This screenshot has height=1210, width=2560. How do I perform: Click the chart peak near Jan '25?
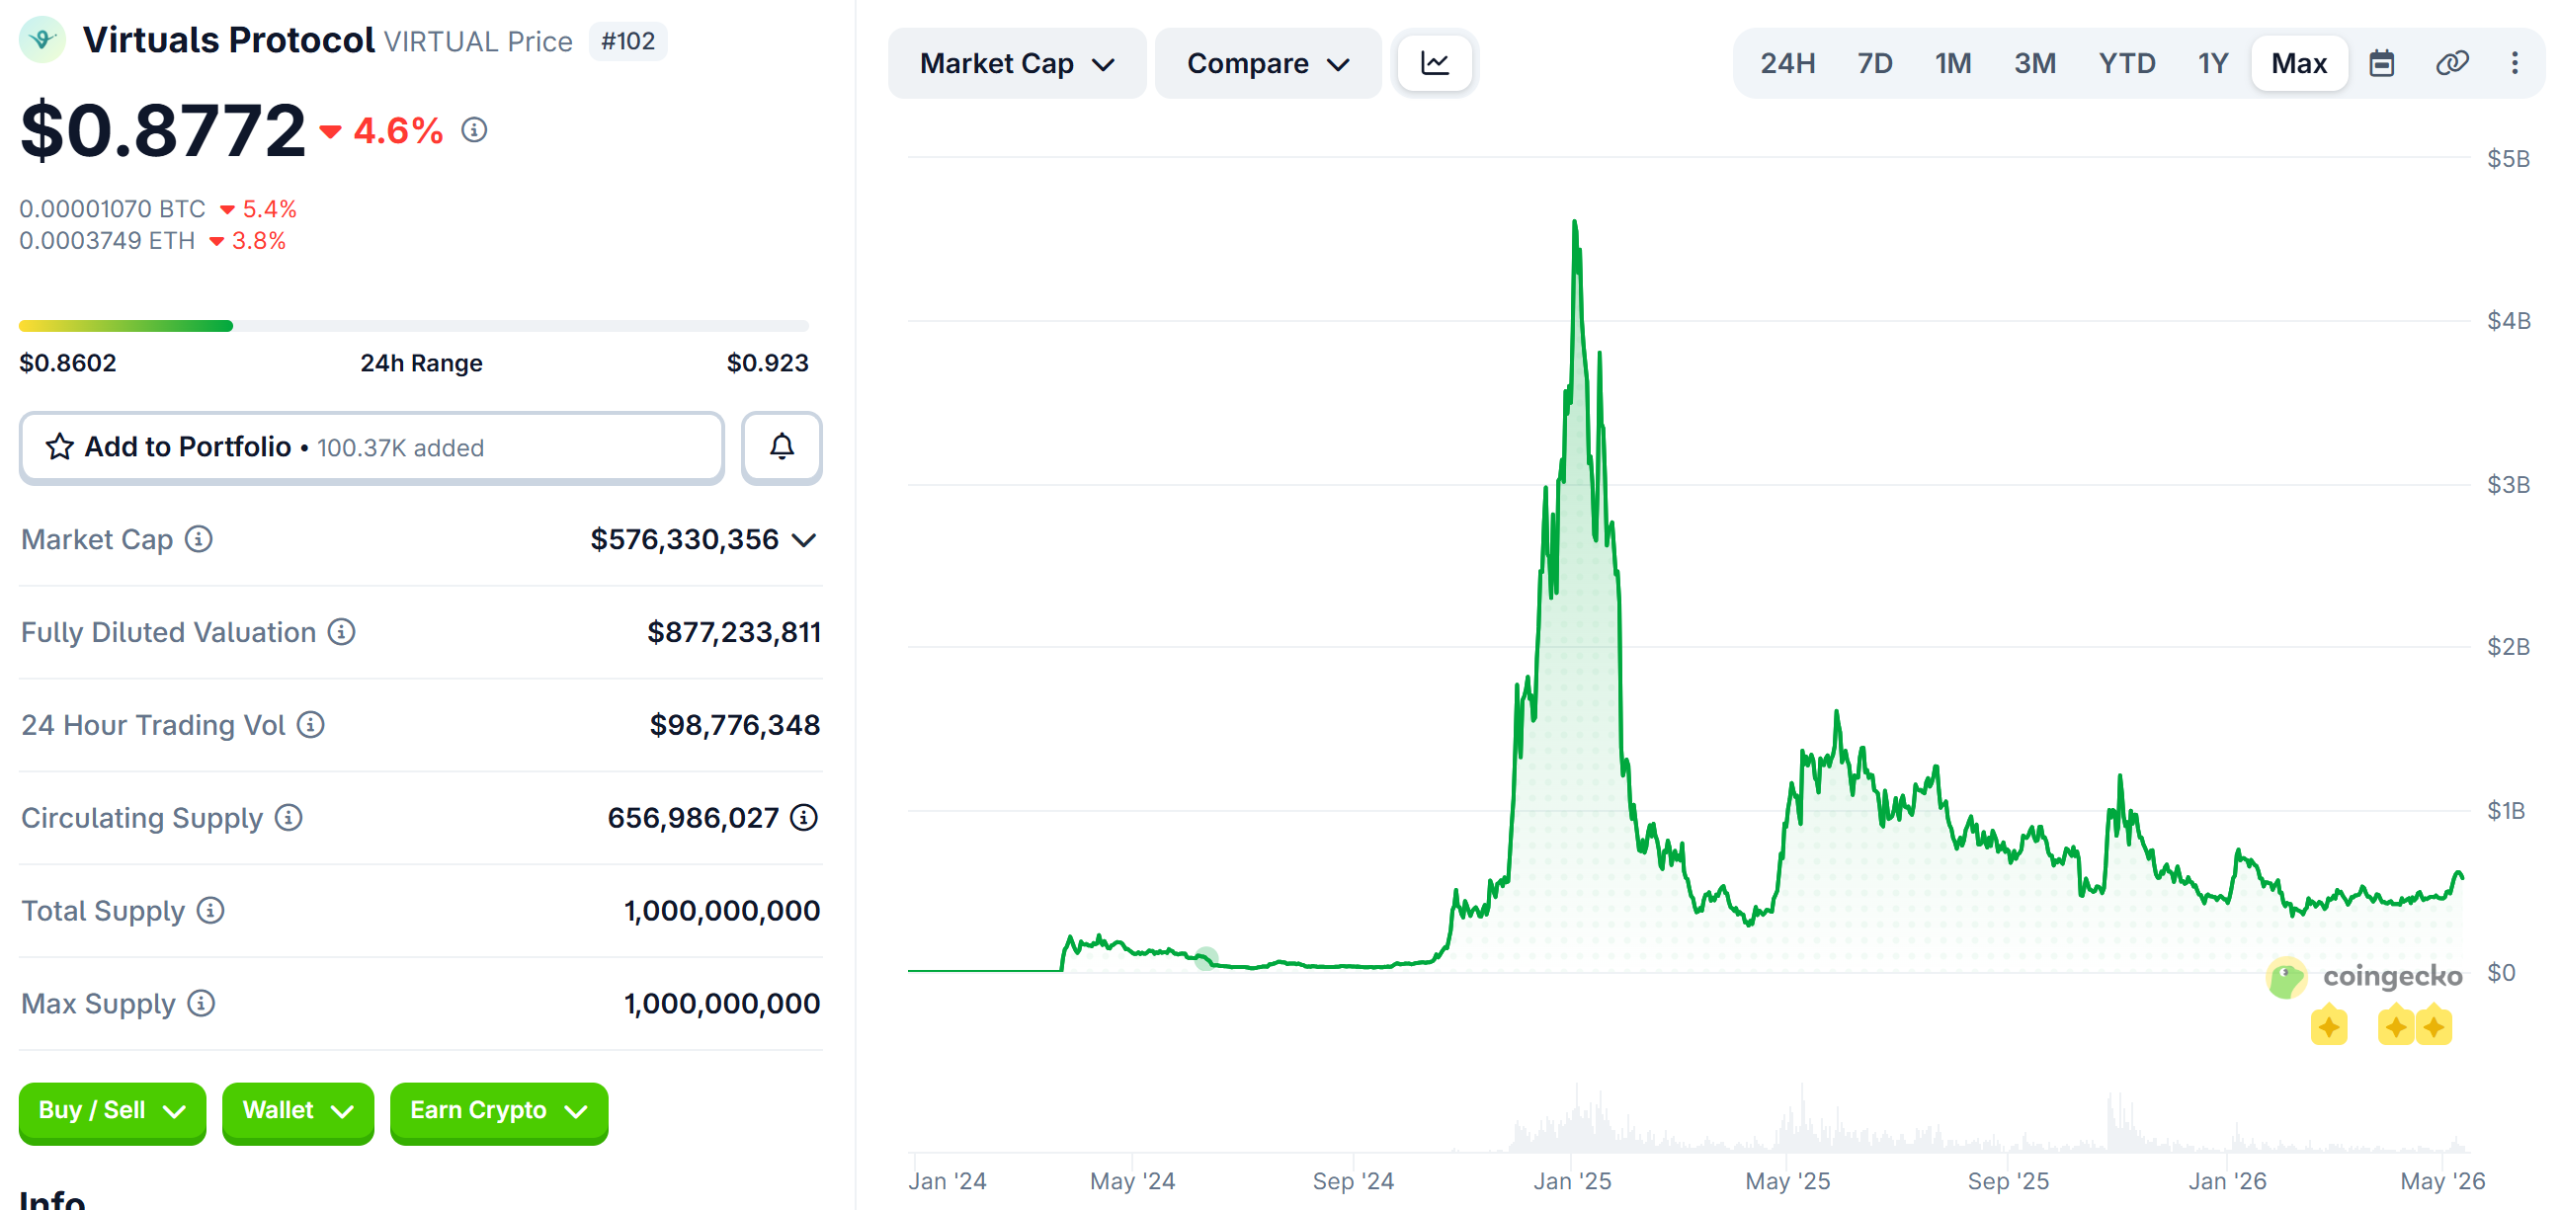1574,223
